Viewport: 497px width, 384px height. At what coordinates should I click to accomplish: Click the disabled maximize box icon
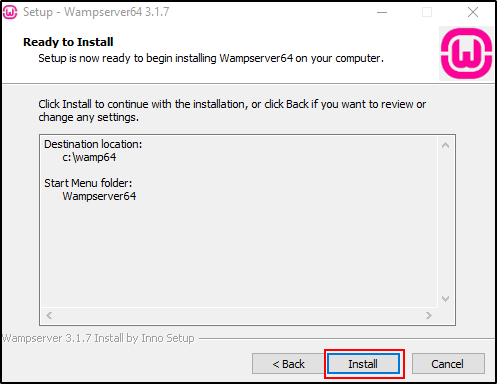point(427,12)
